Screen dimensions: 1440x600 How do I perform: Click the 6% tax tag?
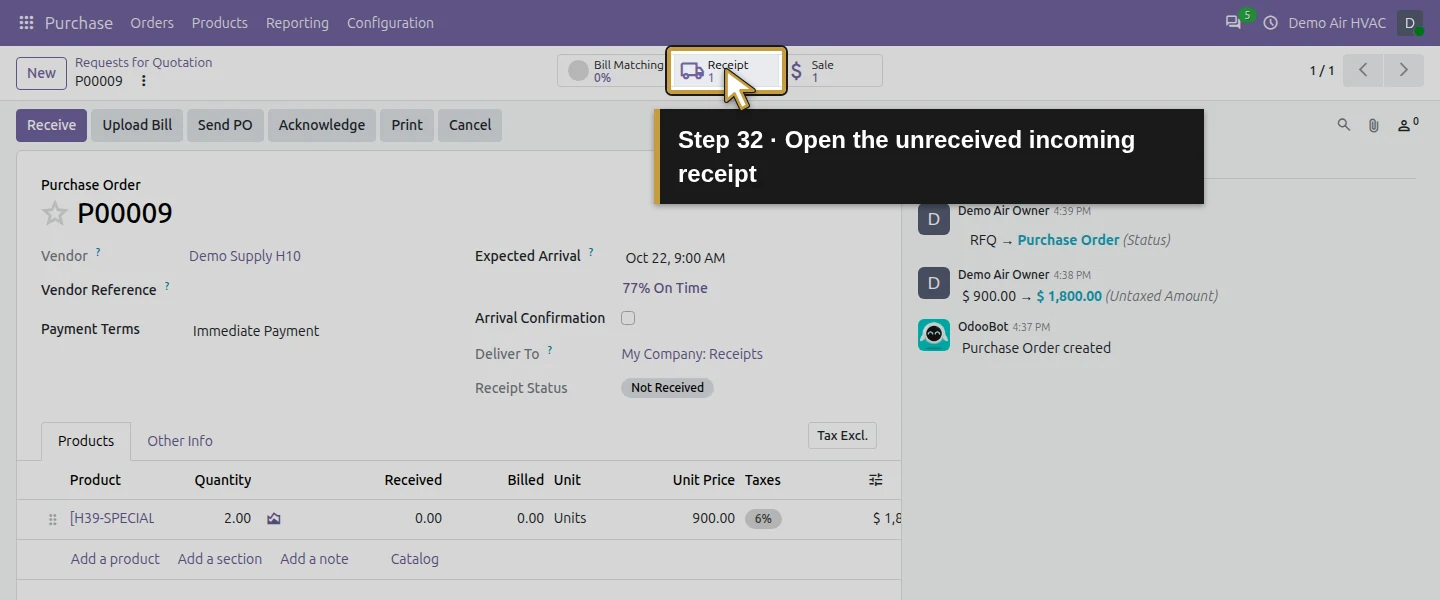pos(763,519)
